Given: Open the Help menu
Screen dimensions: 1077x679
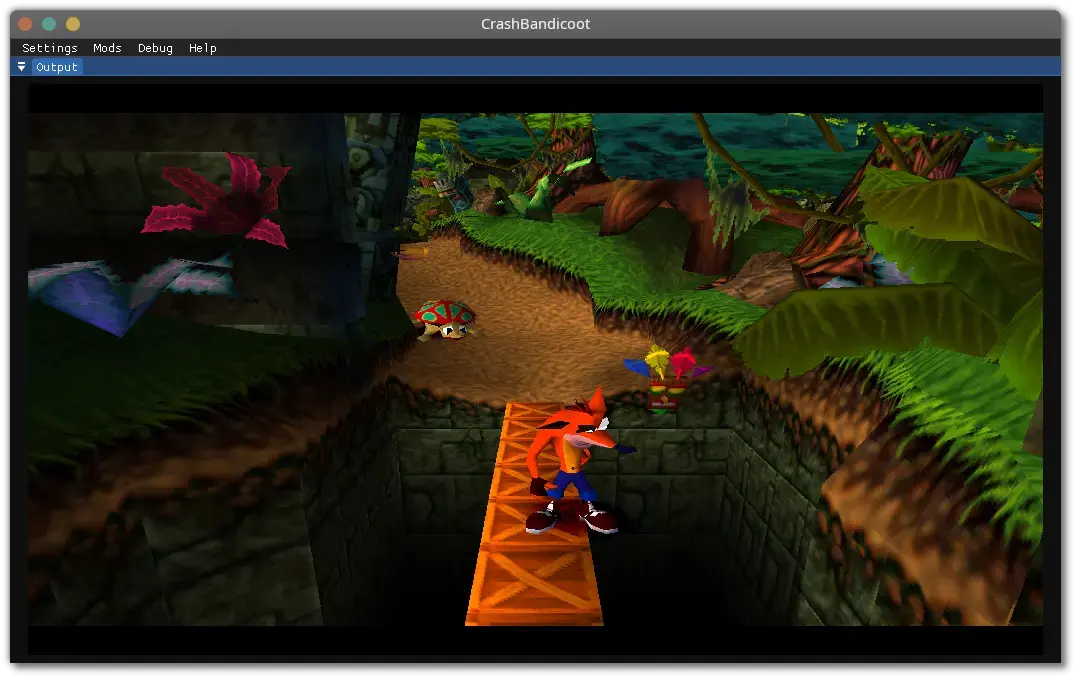Looking at the screenshot, I should (203, 48).
